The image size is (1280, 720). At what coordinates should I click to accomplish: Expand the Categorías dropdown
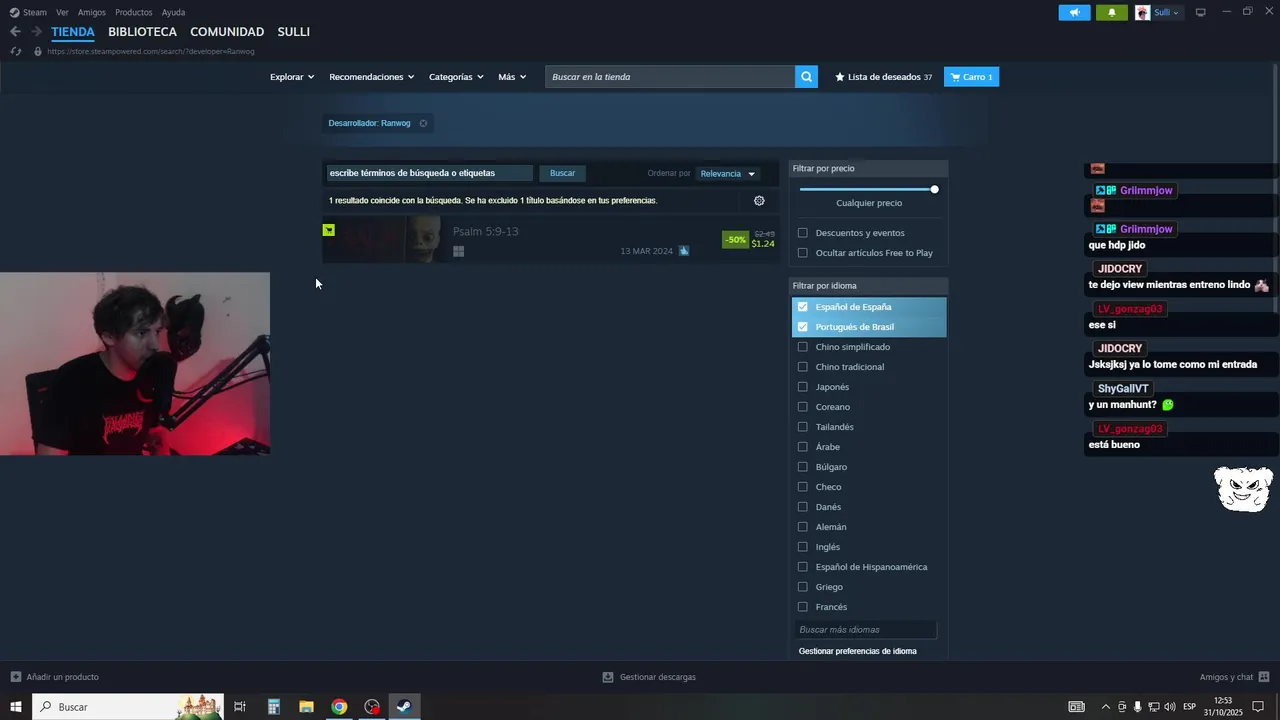456,77
